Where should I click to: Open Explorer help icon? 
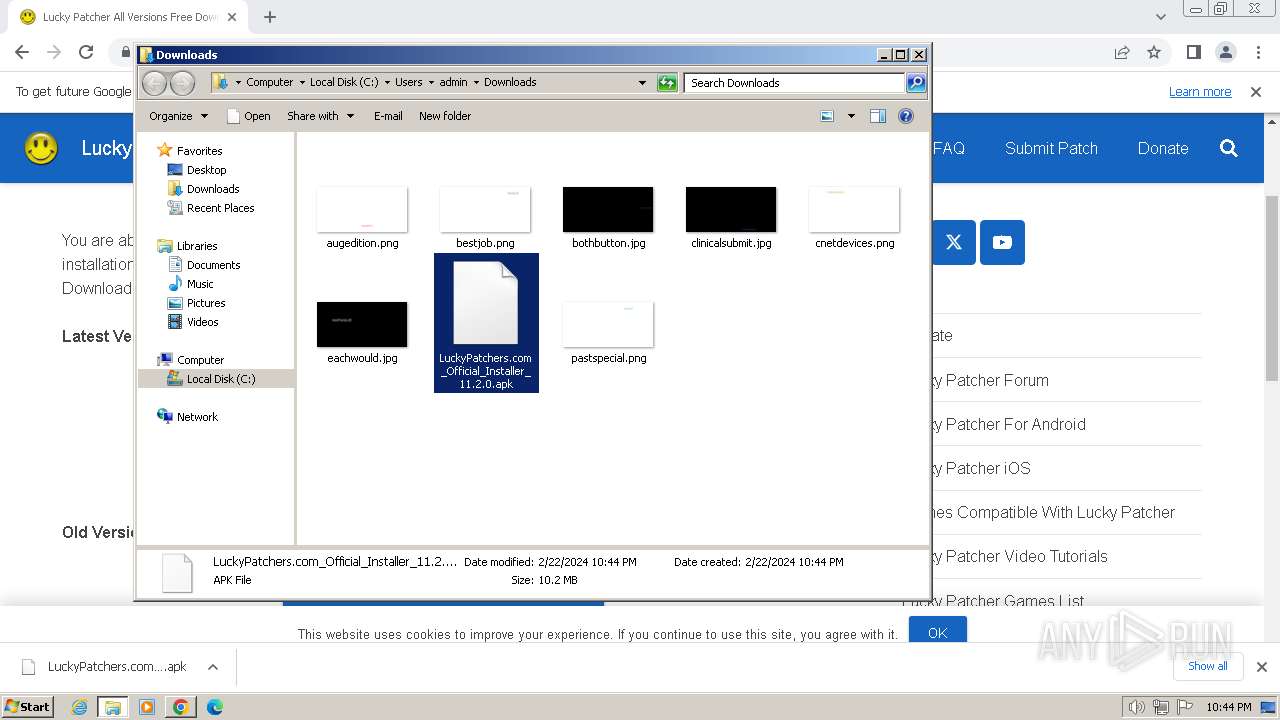tap(906, 116)
